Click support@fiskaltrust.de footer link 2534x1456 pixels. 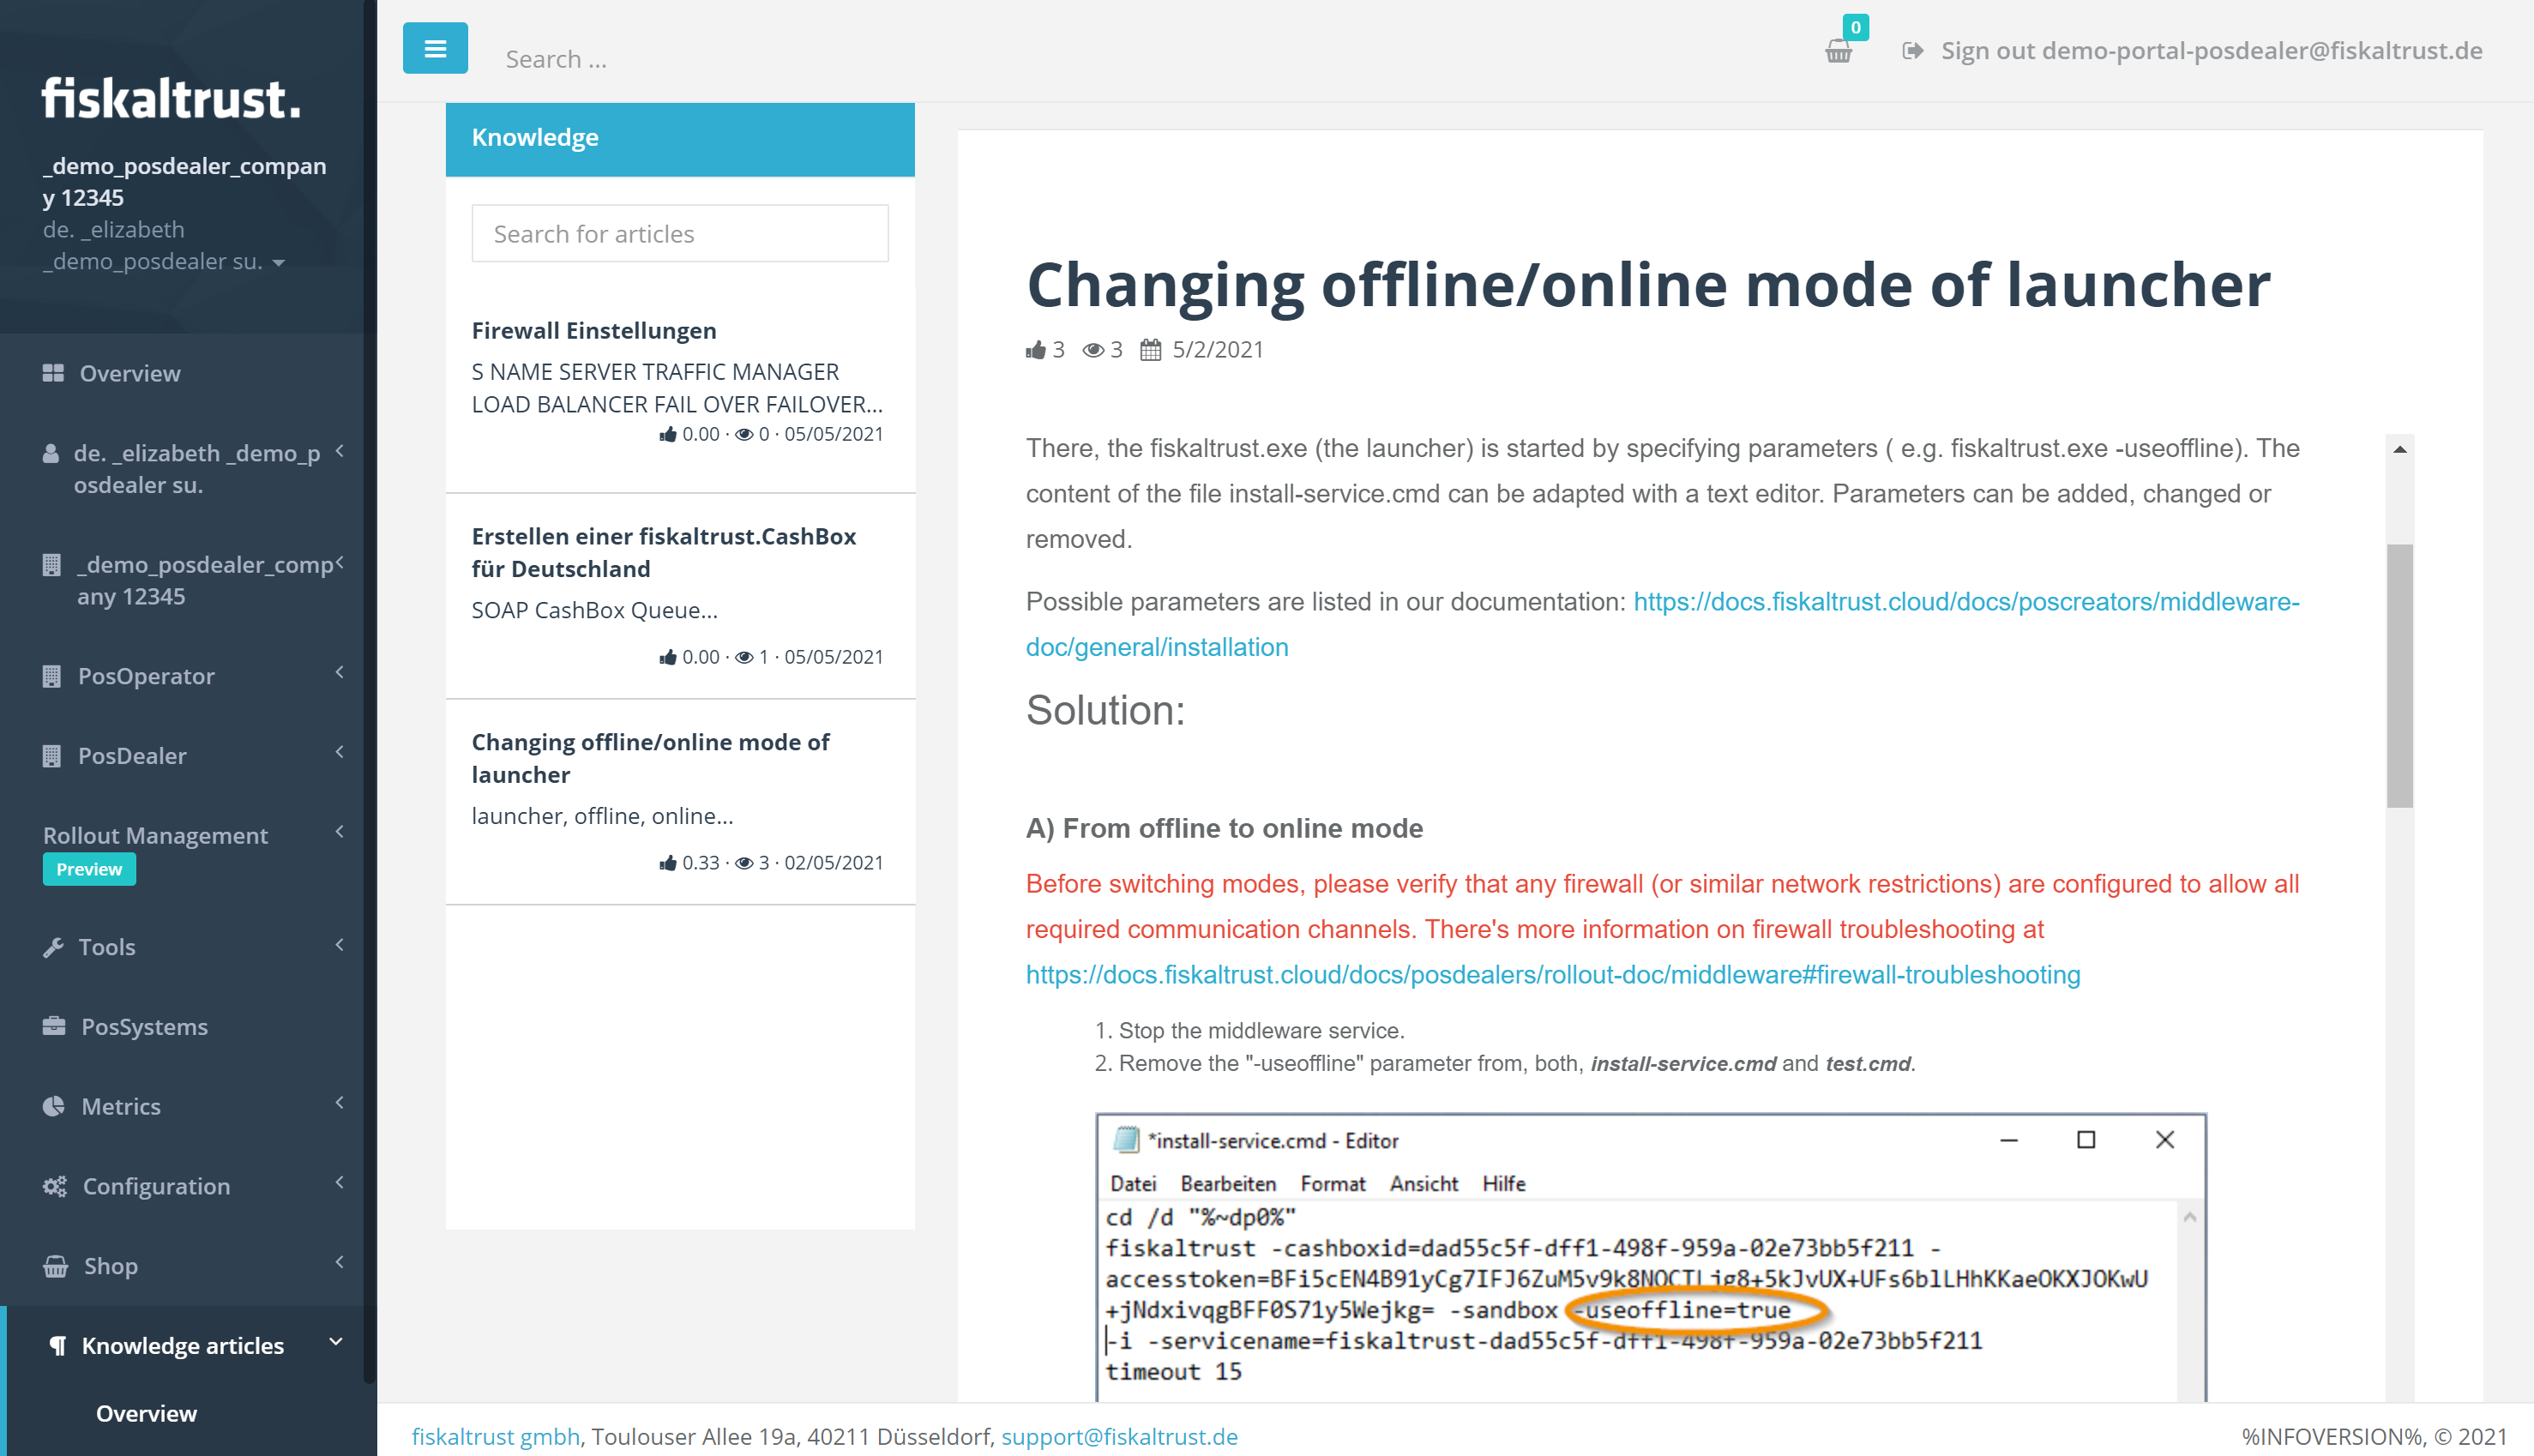click(1119, 1436)
